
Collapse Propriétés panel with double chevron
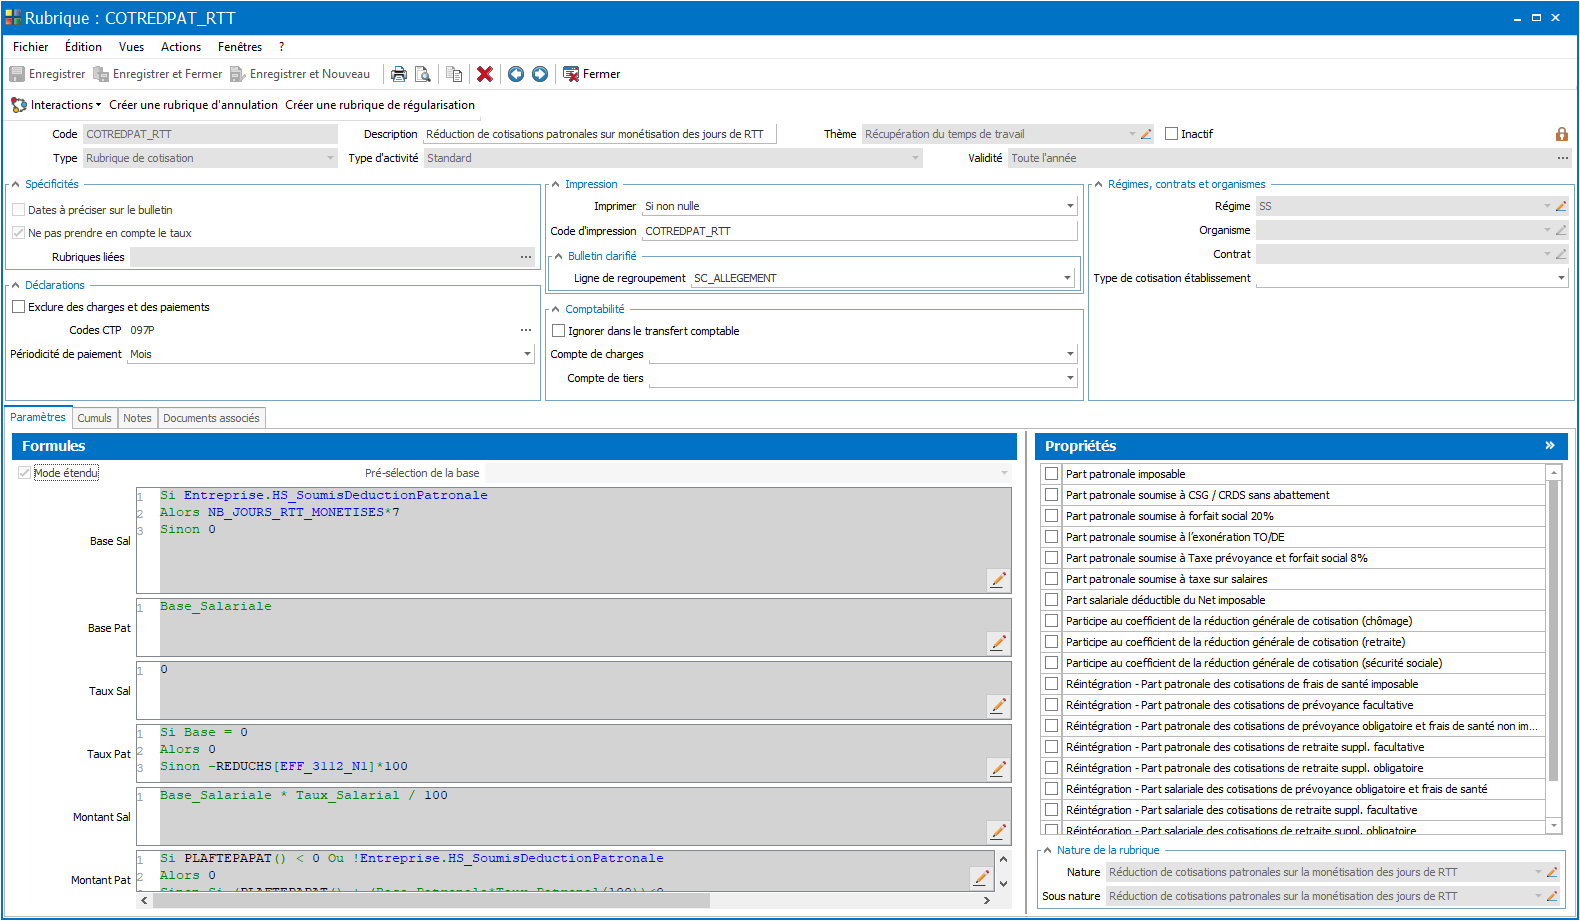pos(1550,446)
